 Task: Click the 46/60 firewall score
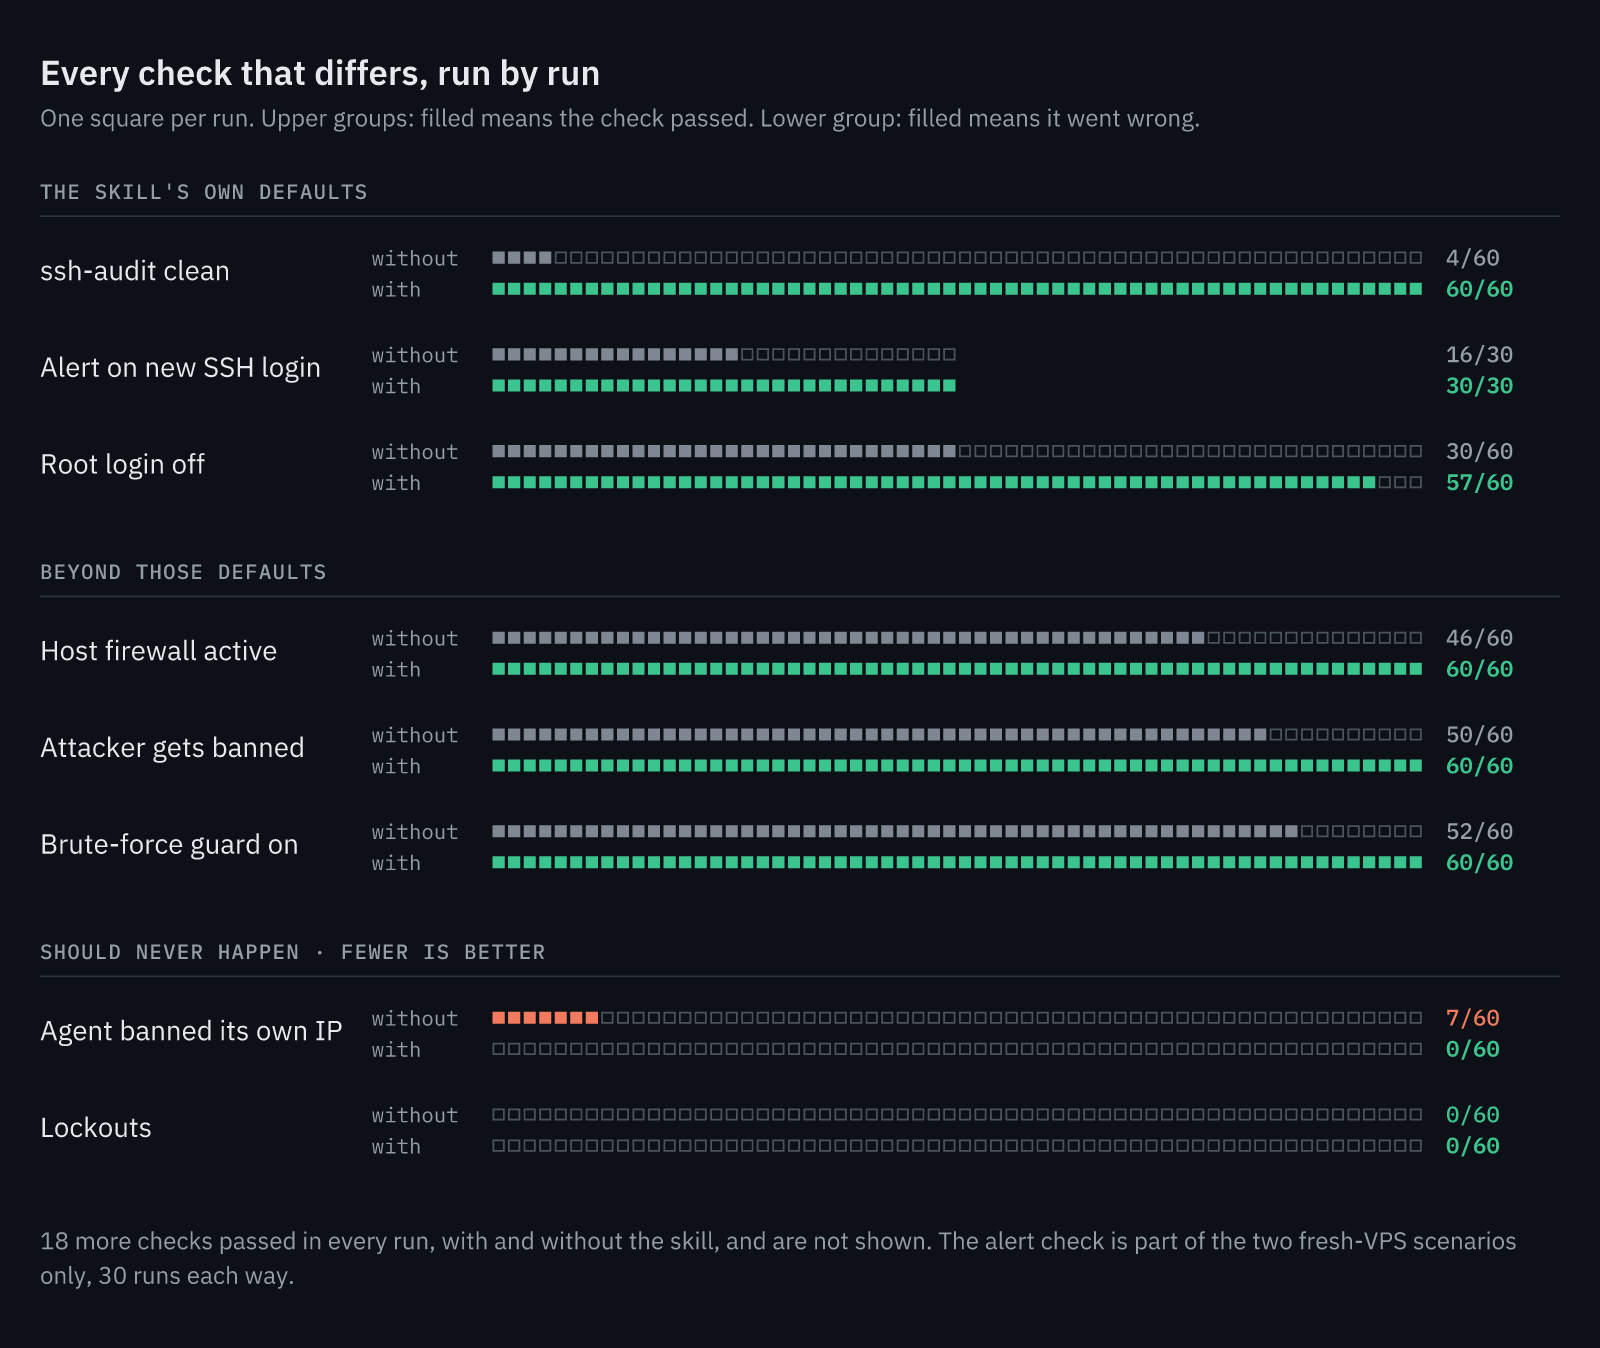[1479, 638]
